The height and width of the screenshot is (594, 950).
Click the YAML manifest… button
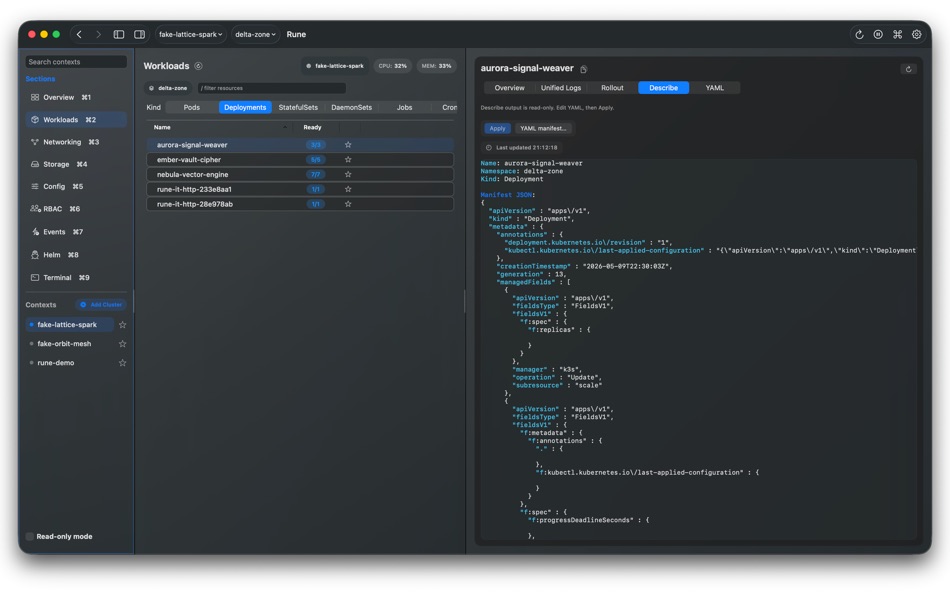pyautogui.click(x=543, y=128)
